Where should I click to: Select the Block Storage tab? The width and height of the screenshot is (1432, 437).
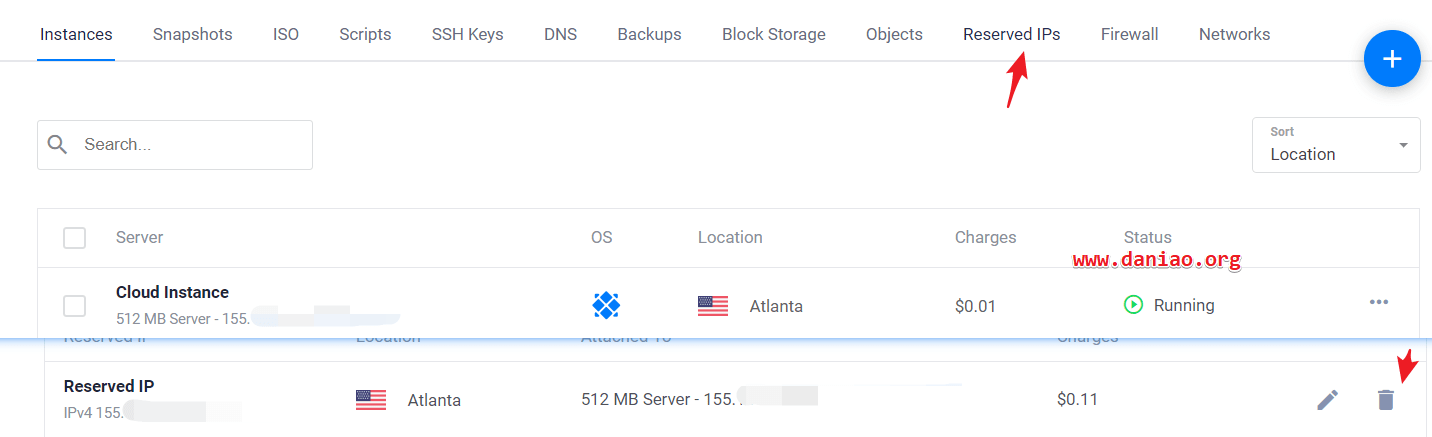(774, 34)
